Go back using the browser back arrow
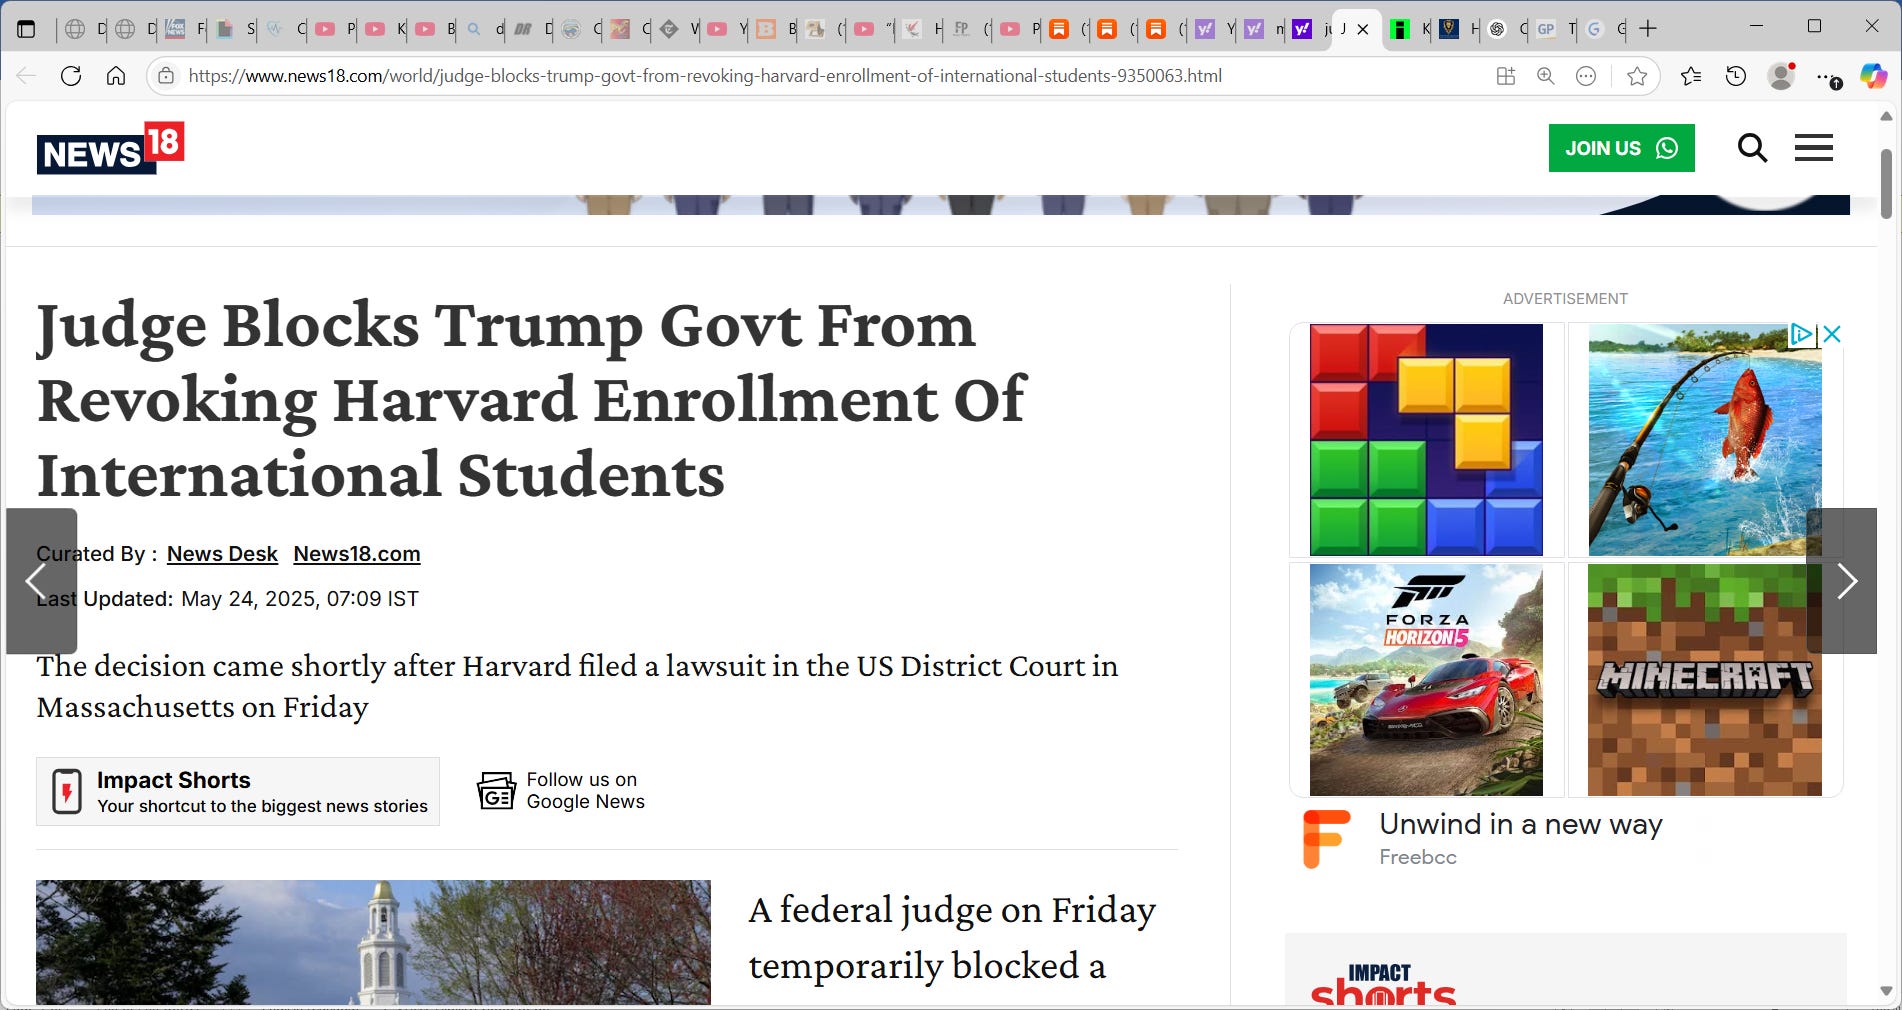 [x=27, y=76]
